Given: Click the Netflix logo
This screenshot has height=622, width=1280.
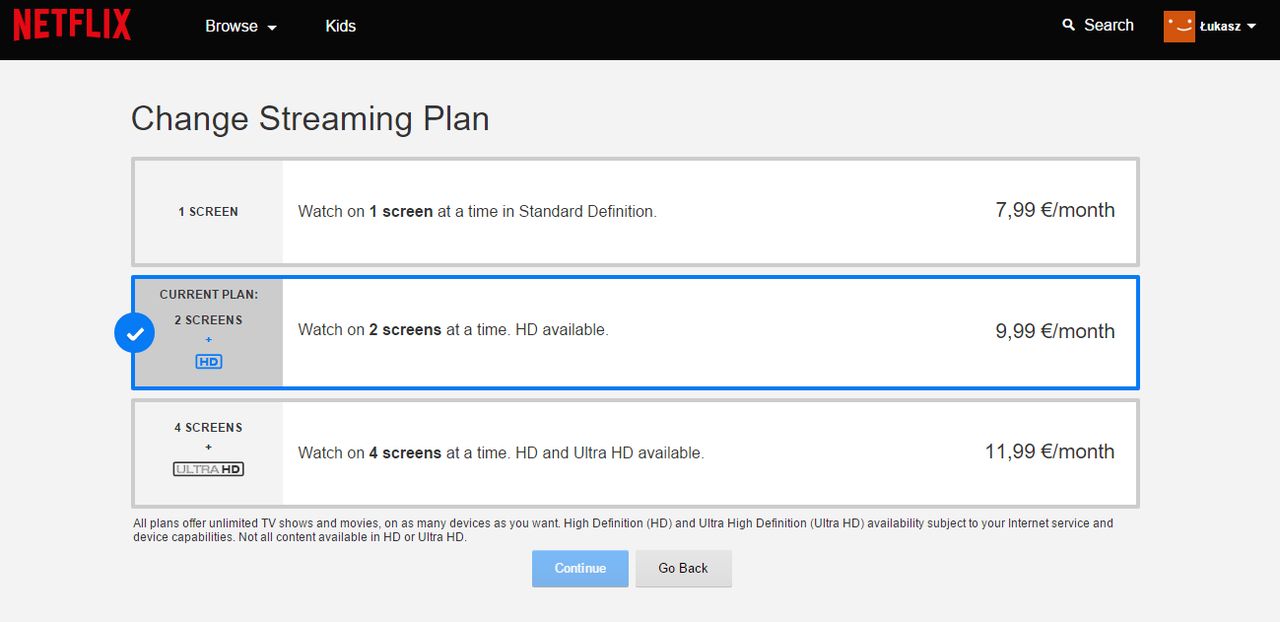Looking at the screenshot, I should click(72, 25).
